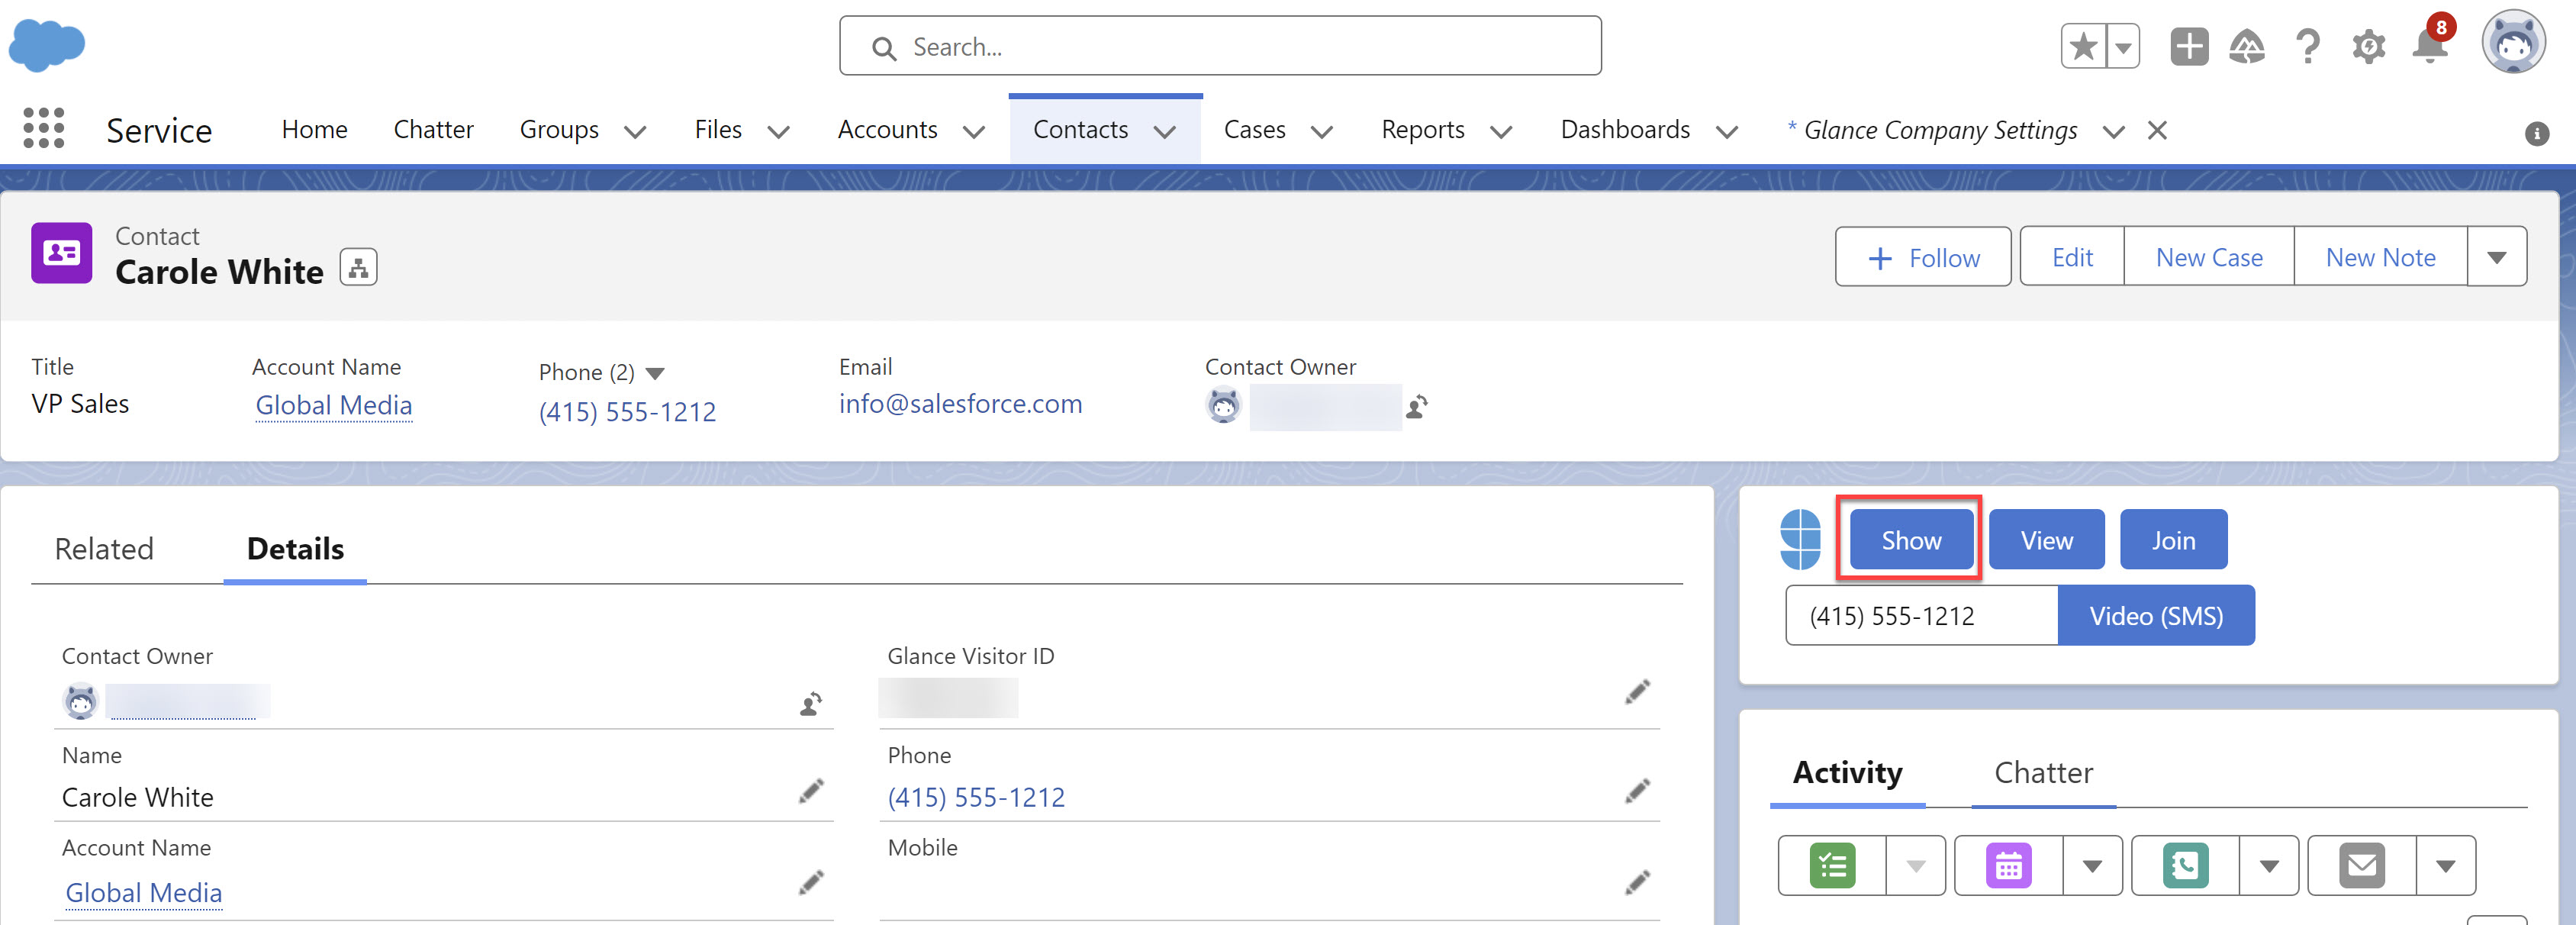The image size is (2576, 925).
Task: Expand the Phone (2) dropdown
Action: tap(655, 373)
